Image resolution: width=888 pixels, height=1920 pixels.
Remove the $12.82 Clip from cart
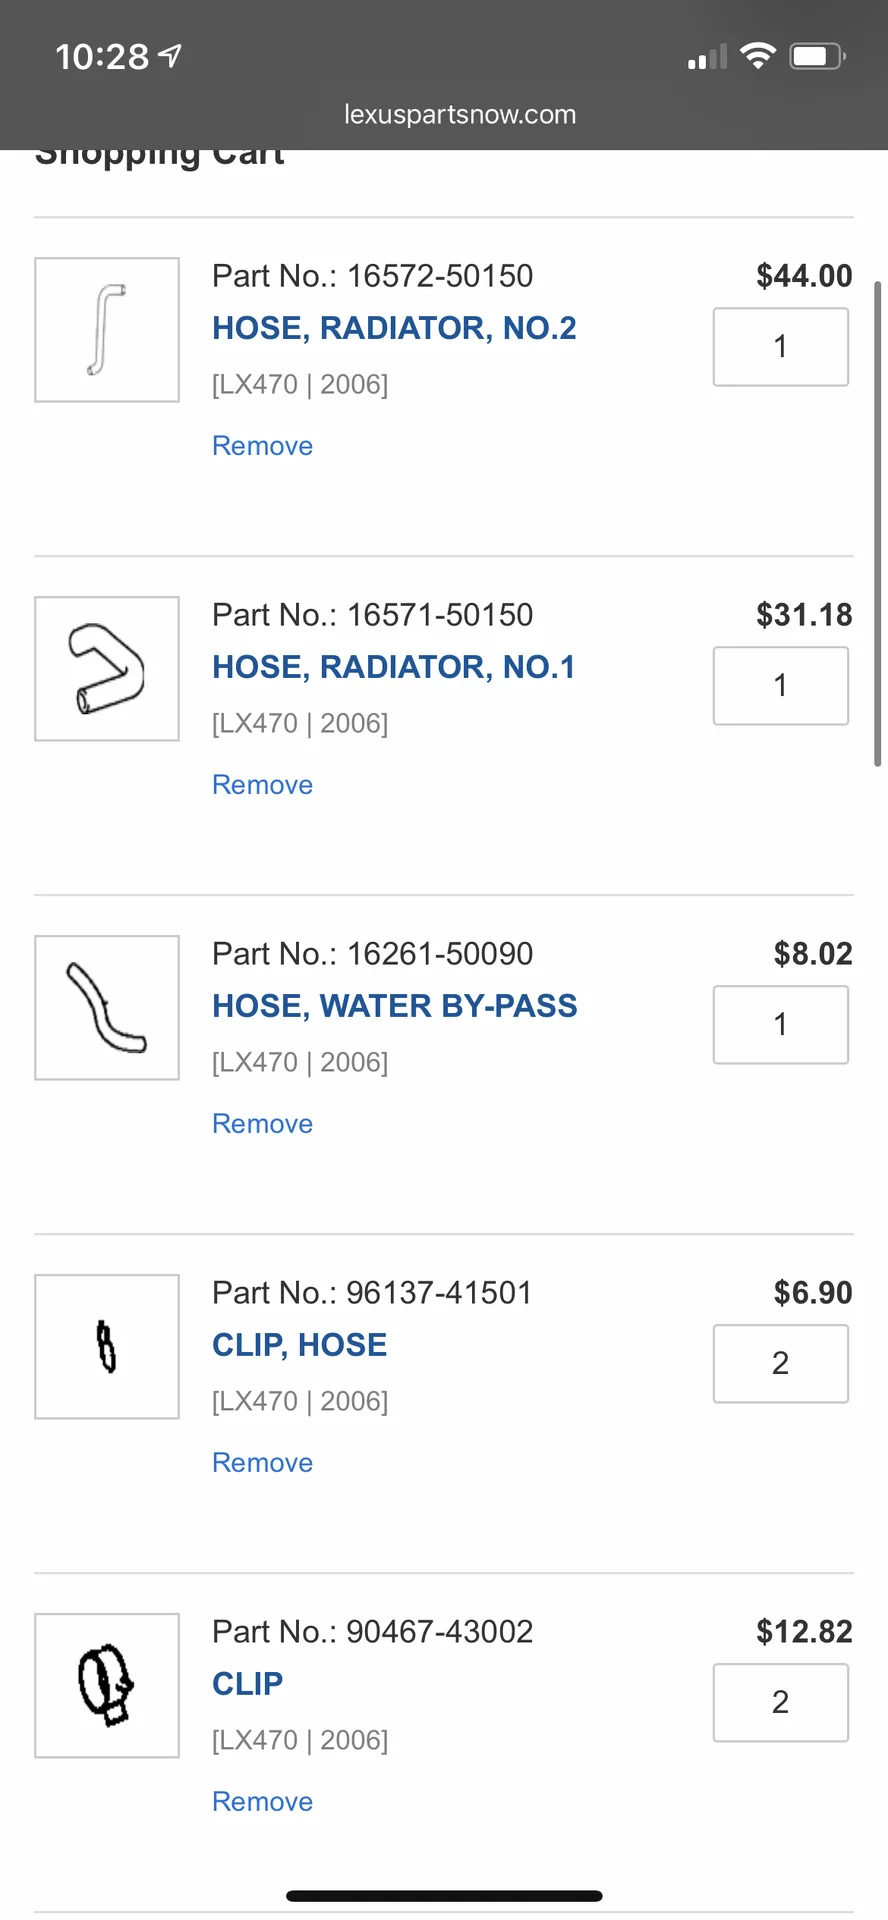[262, 1802]
